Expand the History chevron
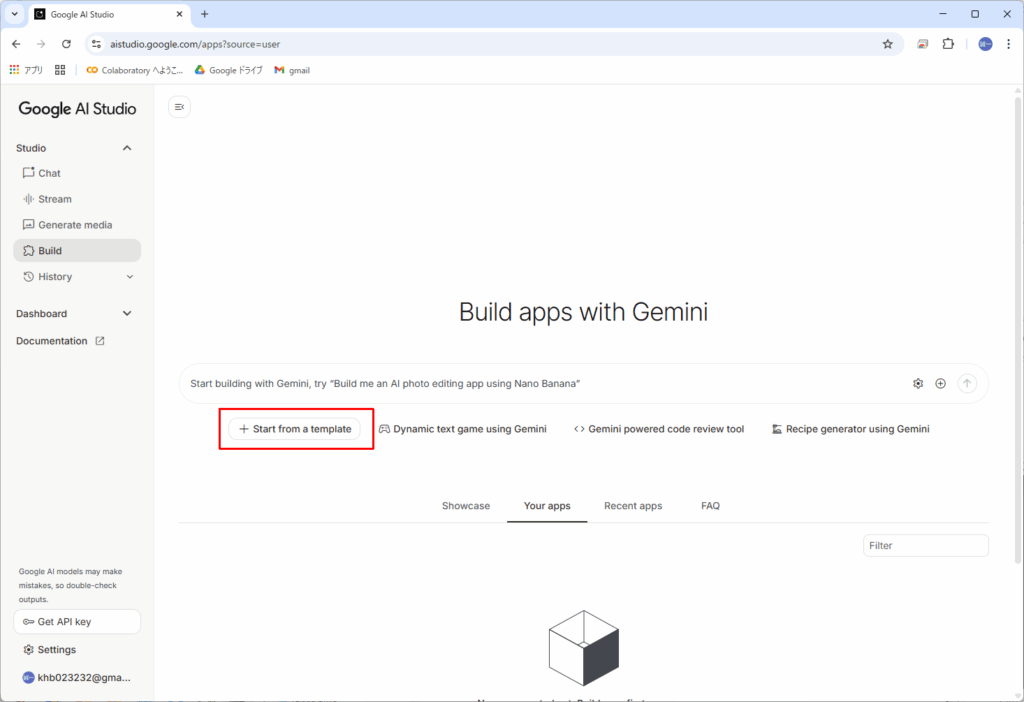The height and width of the screenshot is (702, 1024). point(129,277)
